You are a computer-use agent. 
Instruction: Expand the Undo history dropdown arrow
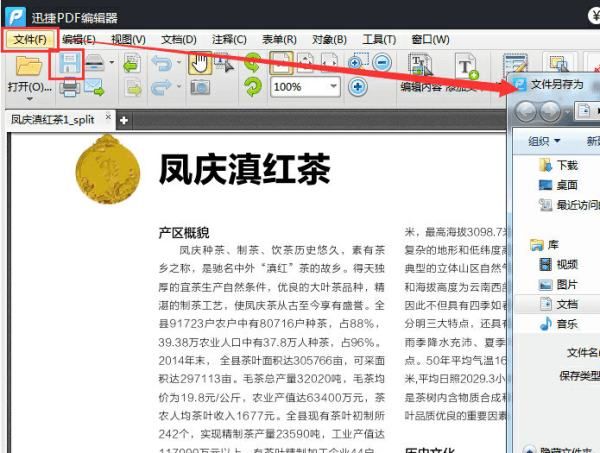point(179,62)
